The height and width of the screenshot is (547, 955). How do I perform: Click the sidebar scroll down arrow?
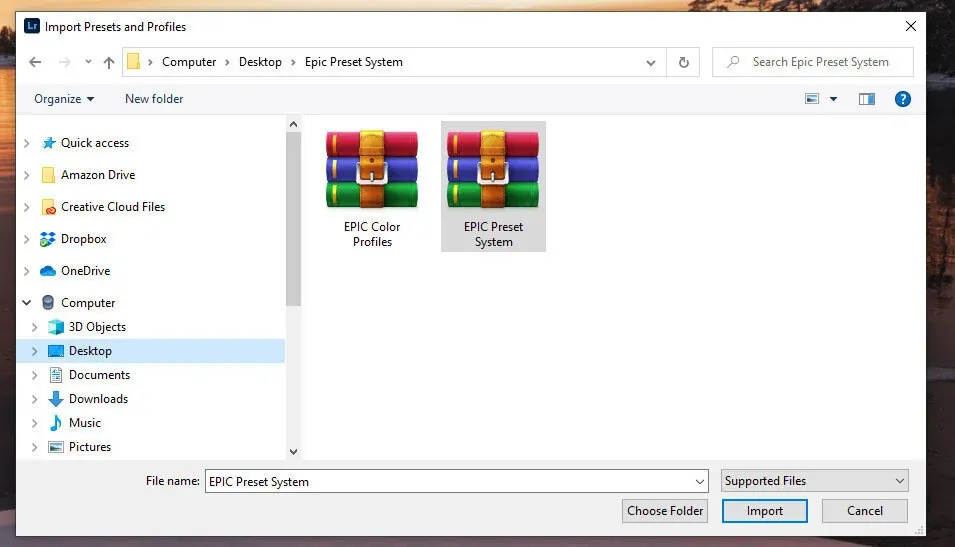click(294, 451)
